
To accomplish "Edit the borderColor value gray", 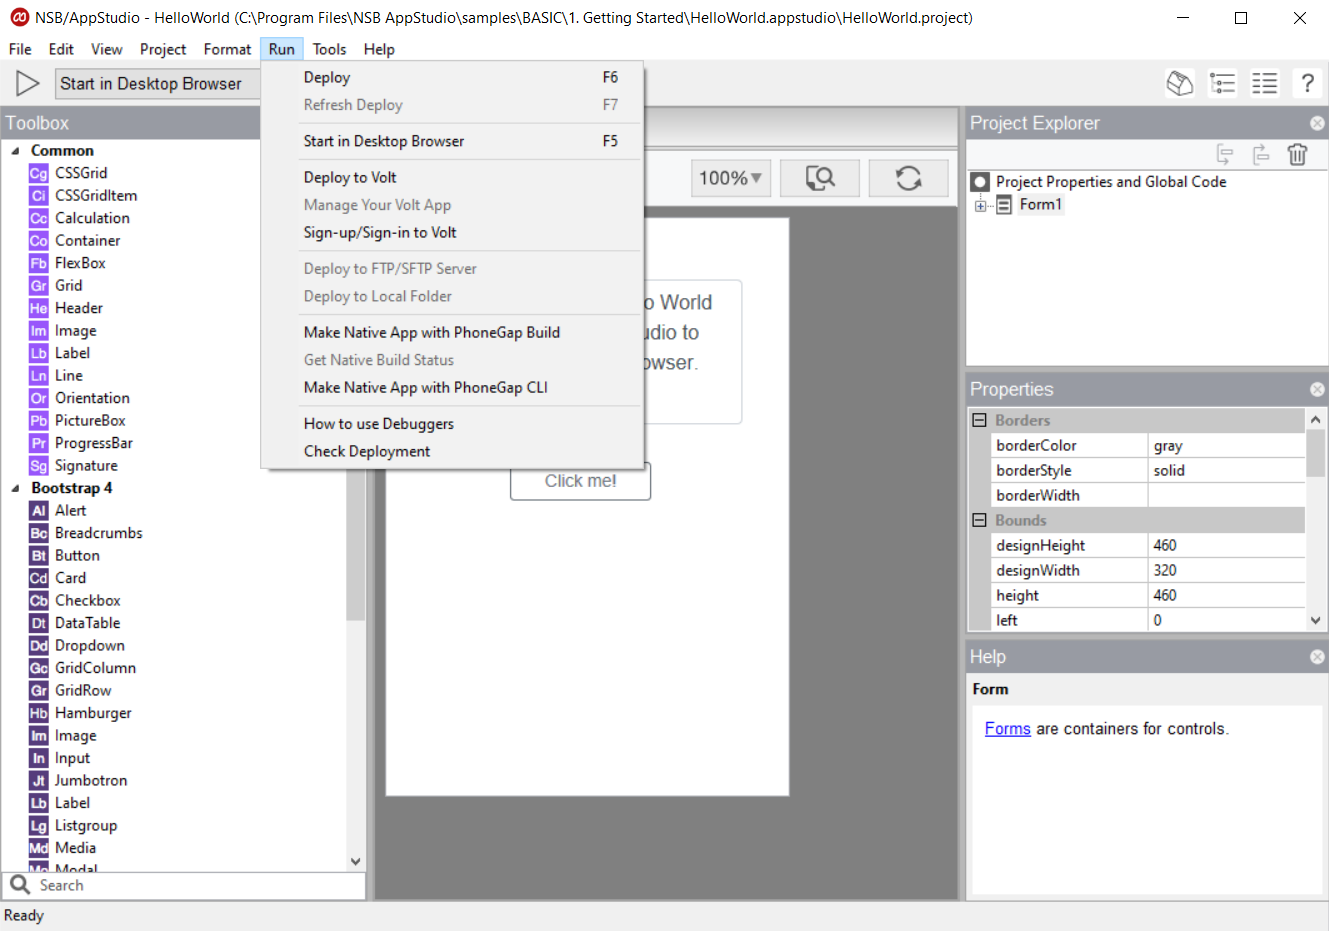I will point(1226,446).
